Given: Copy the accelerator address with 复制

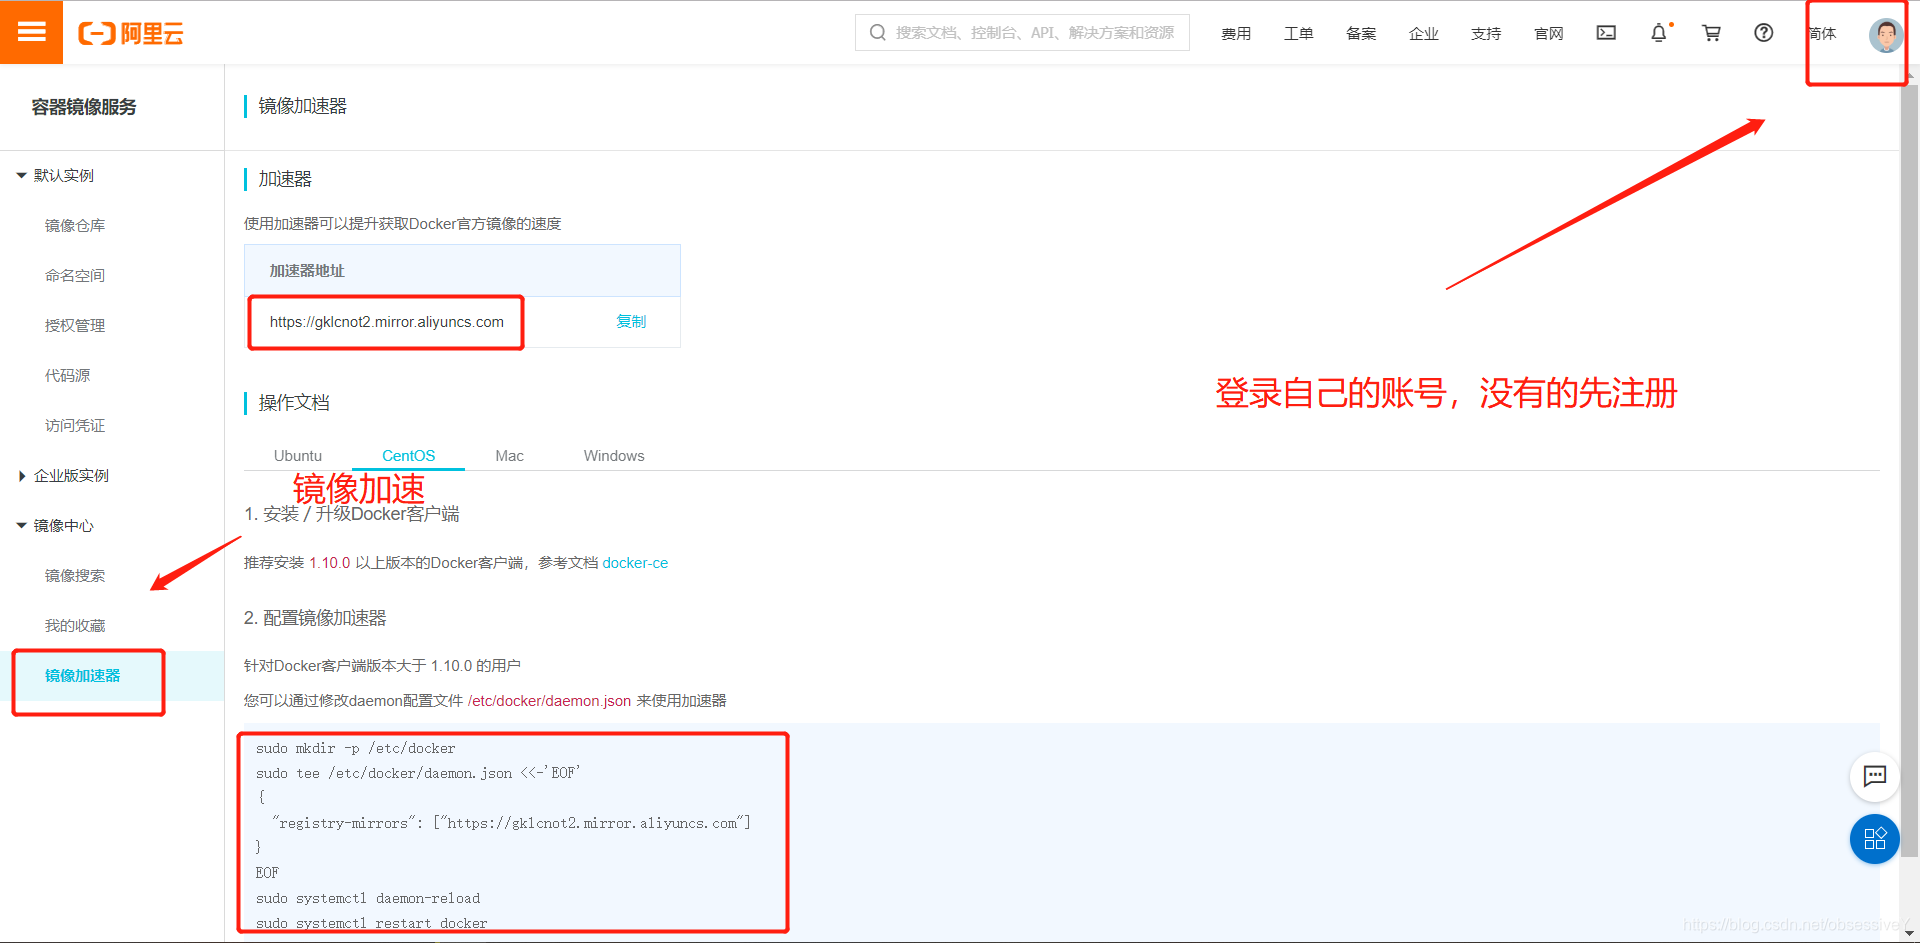Looking at the screenshot, I should point(631,322).
